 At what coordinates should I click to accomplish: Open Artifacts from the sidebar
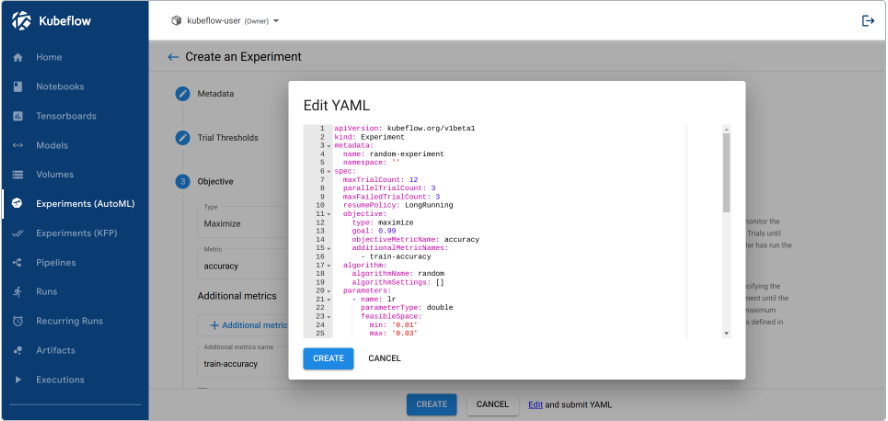pyautogui.click(x=55, y=350)
